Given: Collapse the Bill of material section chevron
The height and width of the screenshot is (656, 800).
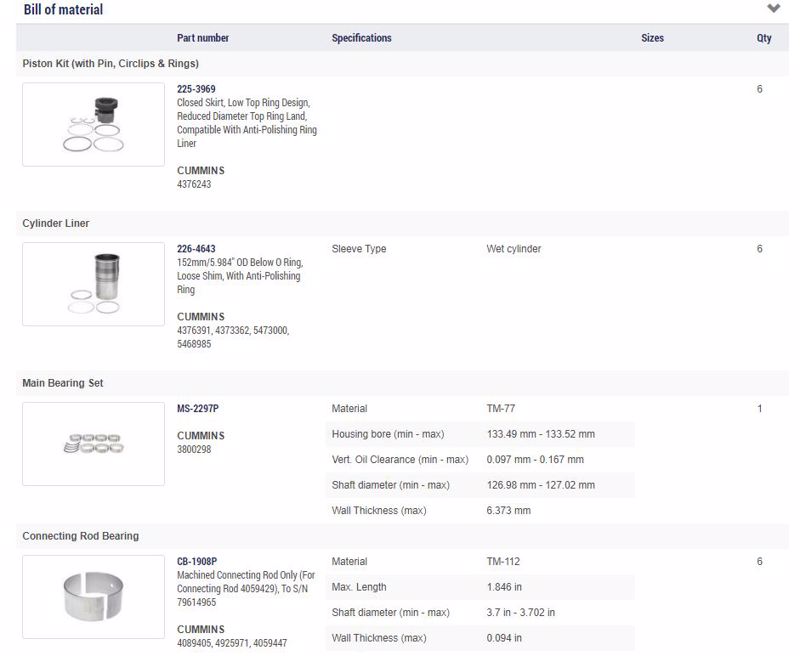Looking at the screenshot, I should [x=773, y=8].
